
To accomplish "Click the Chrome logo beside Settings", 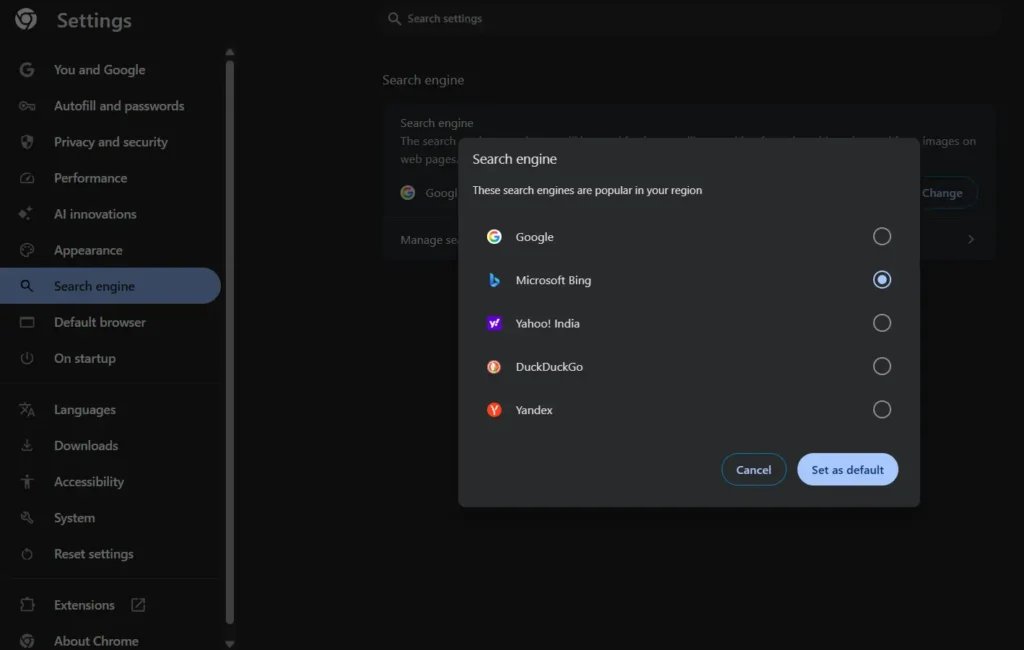I will point(26,20).
